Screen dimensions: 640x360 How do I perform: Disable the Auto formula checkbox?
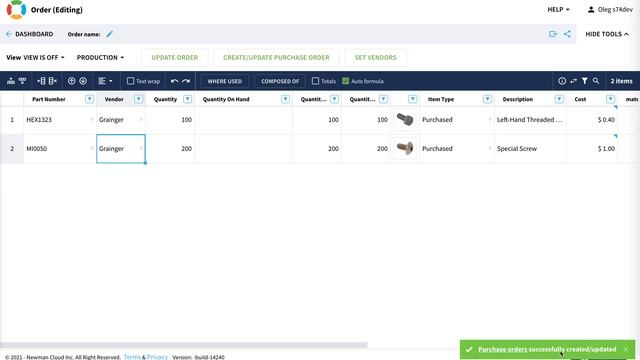(346, 81)
